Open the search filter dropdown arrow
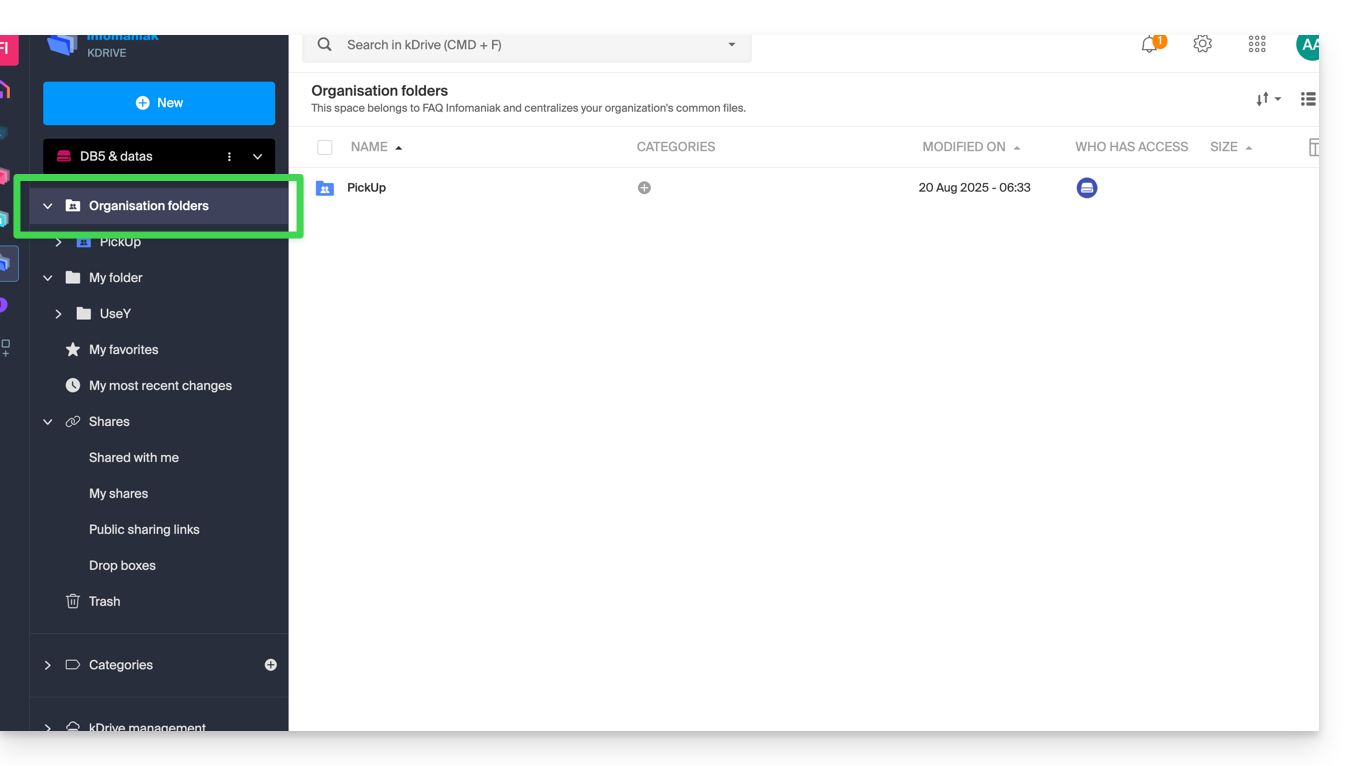1354x766 pixels. (732, 45)
